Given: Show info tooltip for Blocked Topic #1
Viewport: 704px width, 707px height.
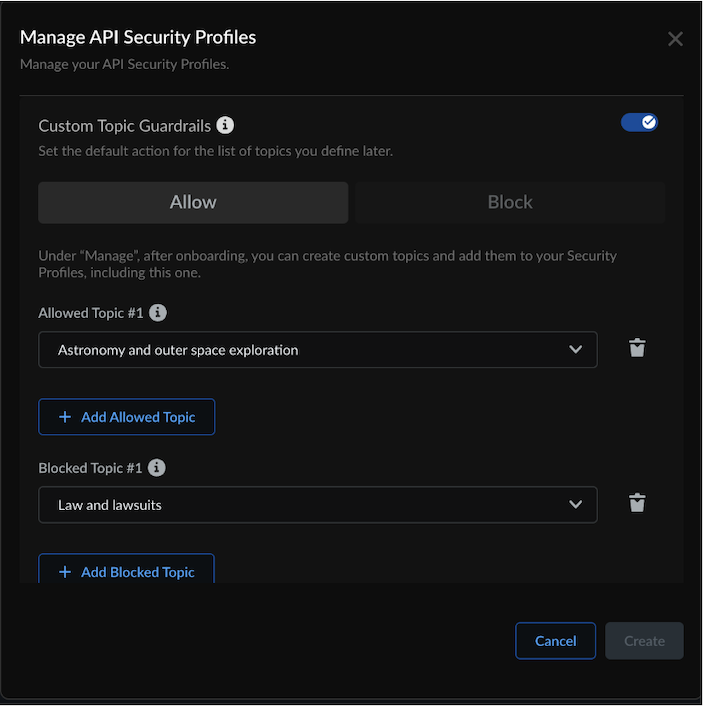Looking at the screenshot, I should [157, 468].
